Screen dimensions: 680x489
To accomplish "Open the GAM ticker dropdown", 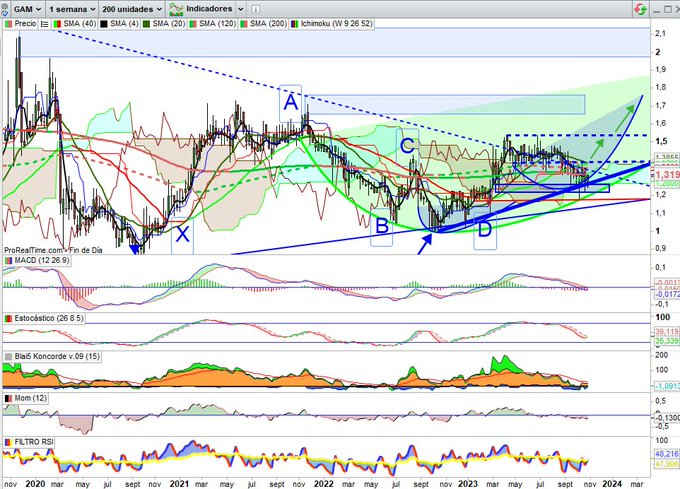I will click(x=27, y=9).
